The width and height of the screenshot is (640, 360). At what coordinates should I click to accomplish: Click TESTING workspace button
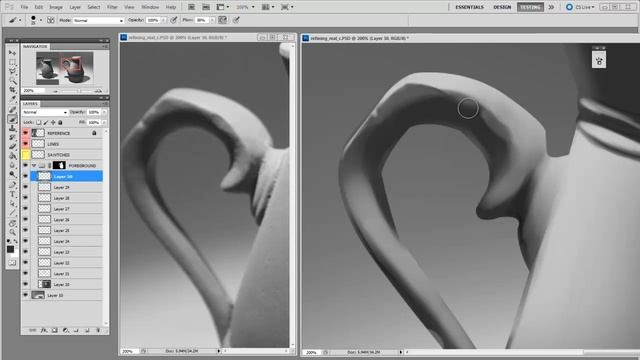tap(530, 7)
